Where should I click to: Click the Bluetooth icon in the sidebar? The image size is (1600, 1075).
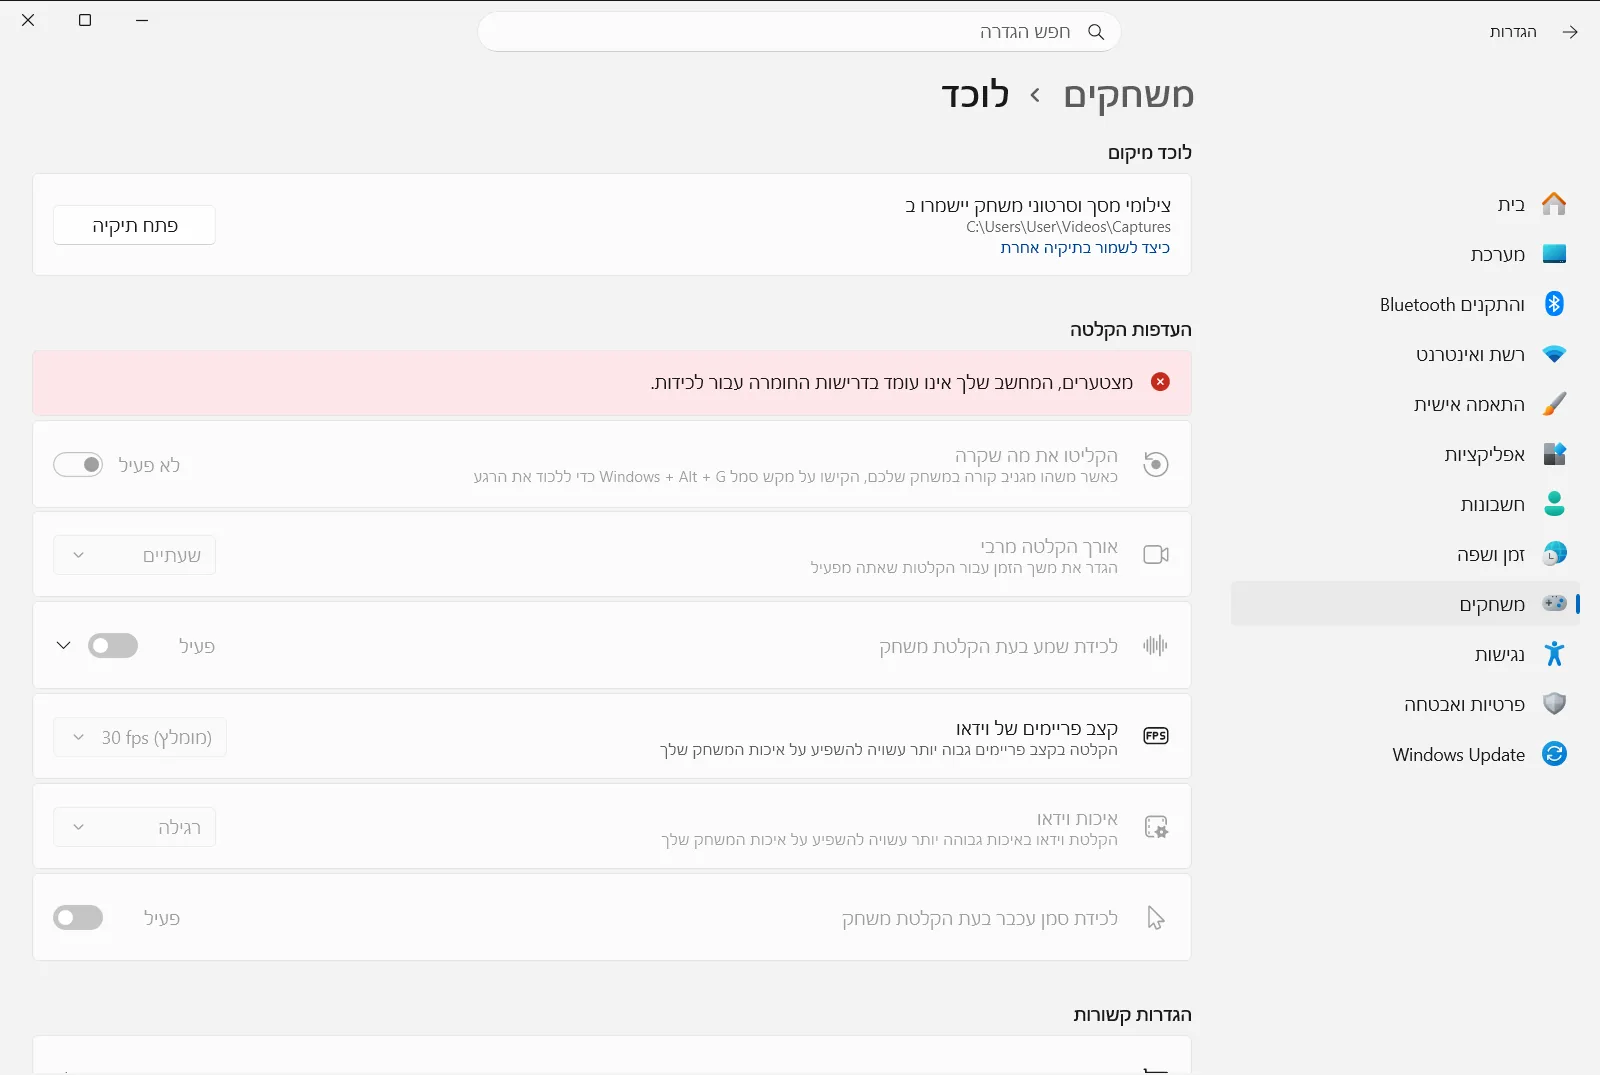click(1554, 304)
